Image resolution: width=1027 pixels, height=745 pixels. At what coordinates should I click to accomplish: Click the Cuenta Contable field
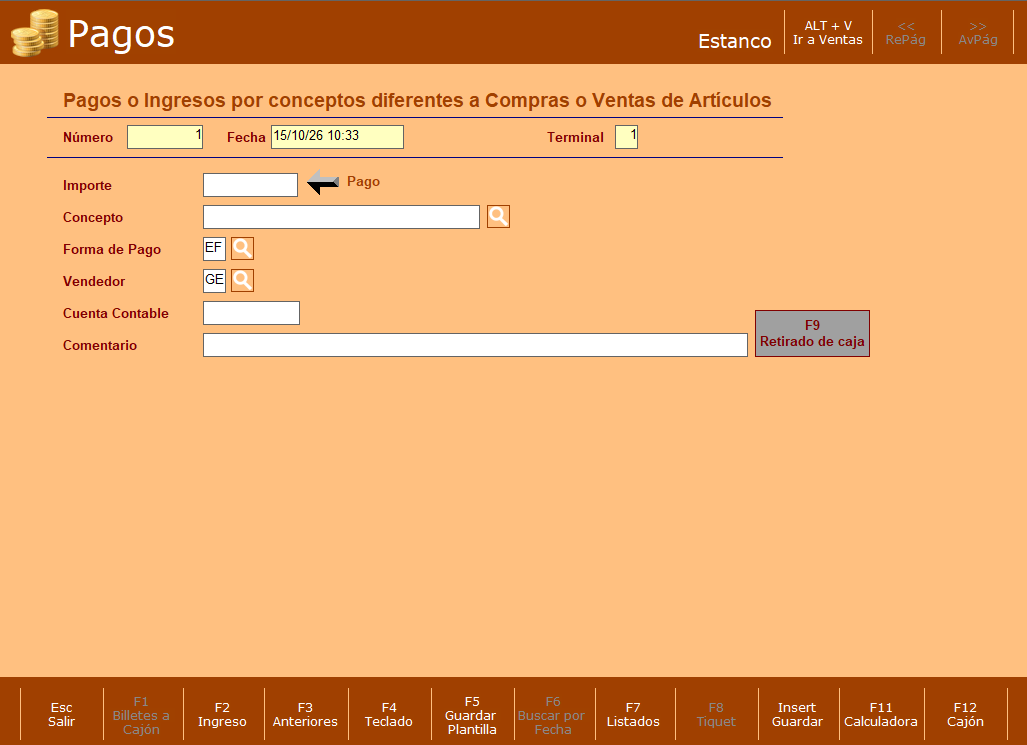[x=252, y=313]
